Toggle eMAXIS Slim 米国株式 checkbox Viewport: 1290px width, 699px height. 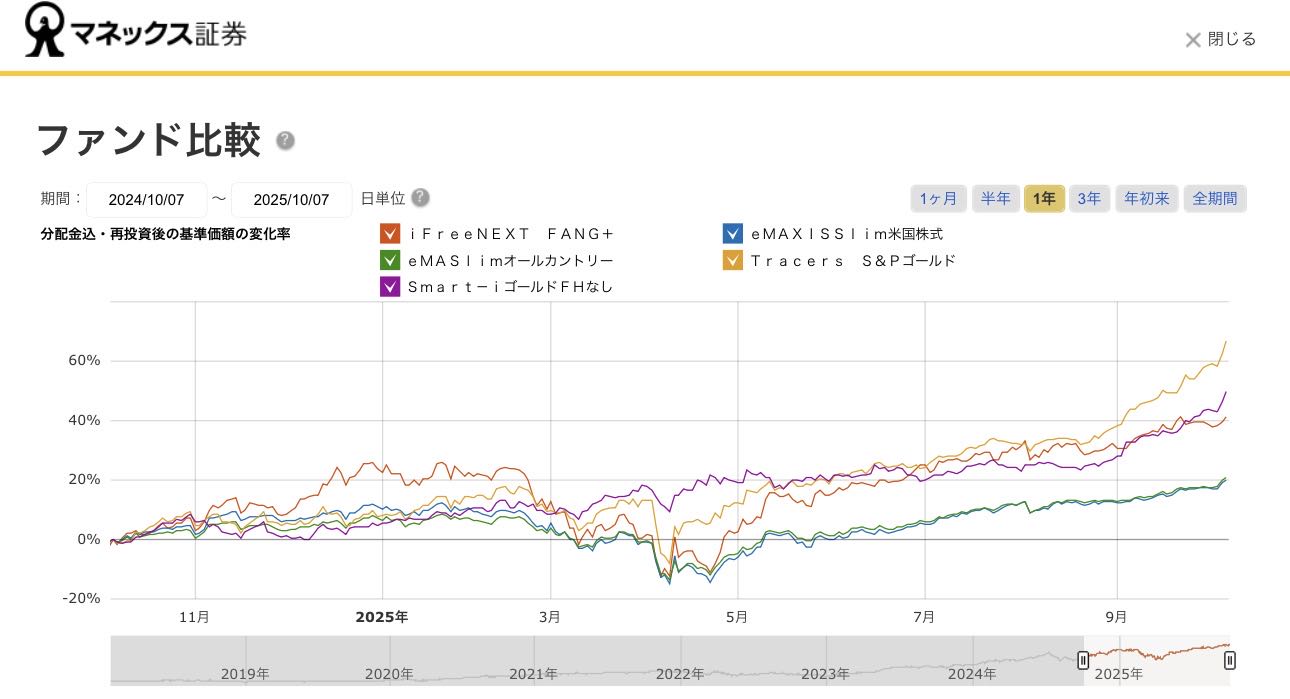coord(732,234)
